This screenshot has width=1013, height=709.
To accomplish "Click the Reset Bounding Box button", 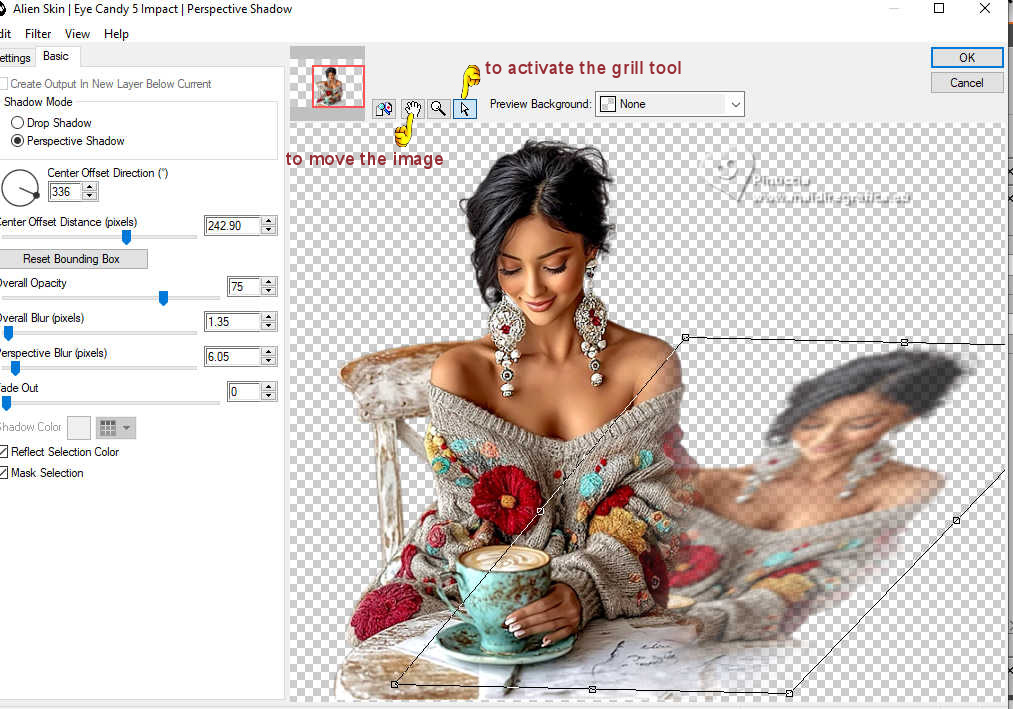I will (x=72, y=259).
